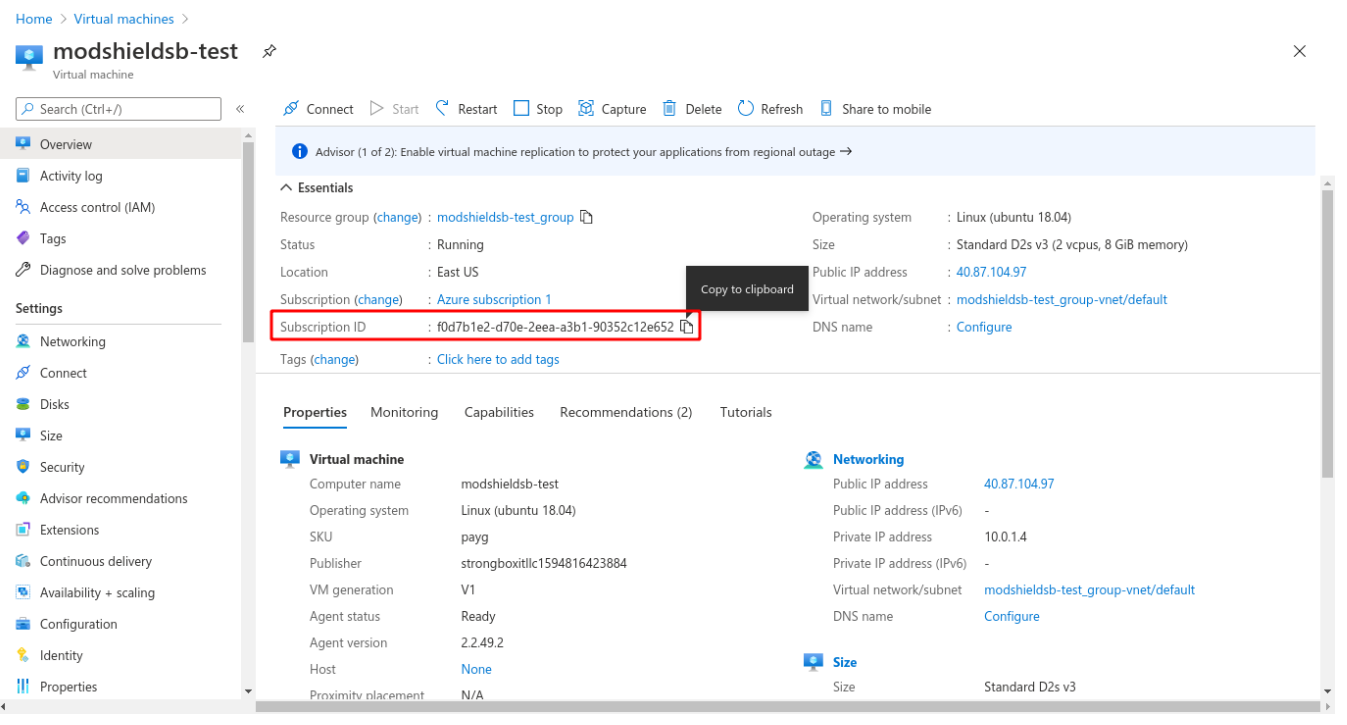Click here to add tags link
The image size is (1347, 725).
pyautogui.click(x=498, y=359)
